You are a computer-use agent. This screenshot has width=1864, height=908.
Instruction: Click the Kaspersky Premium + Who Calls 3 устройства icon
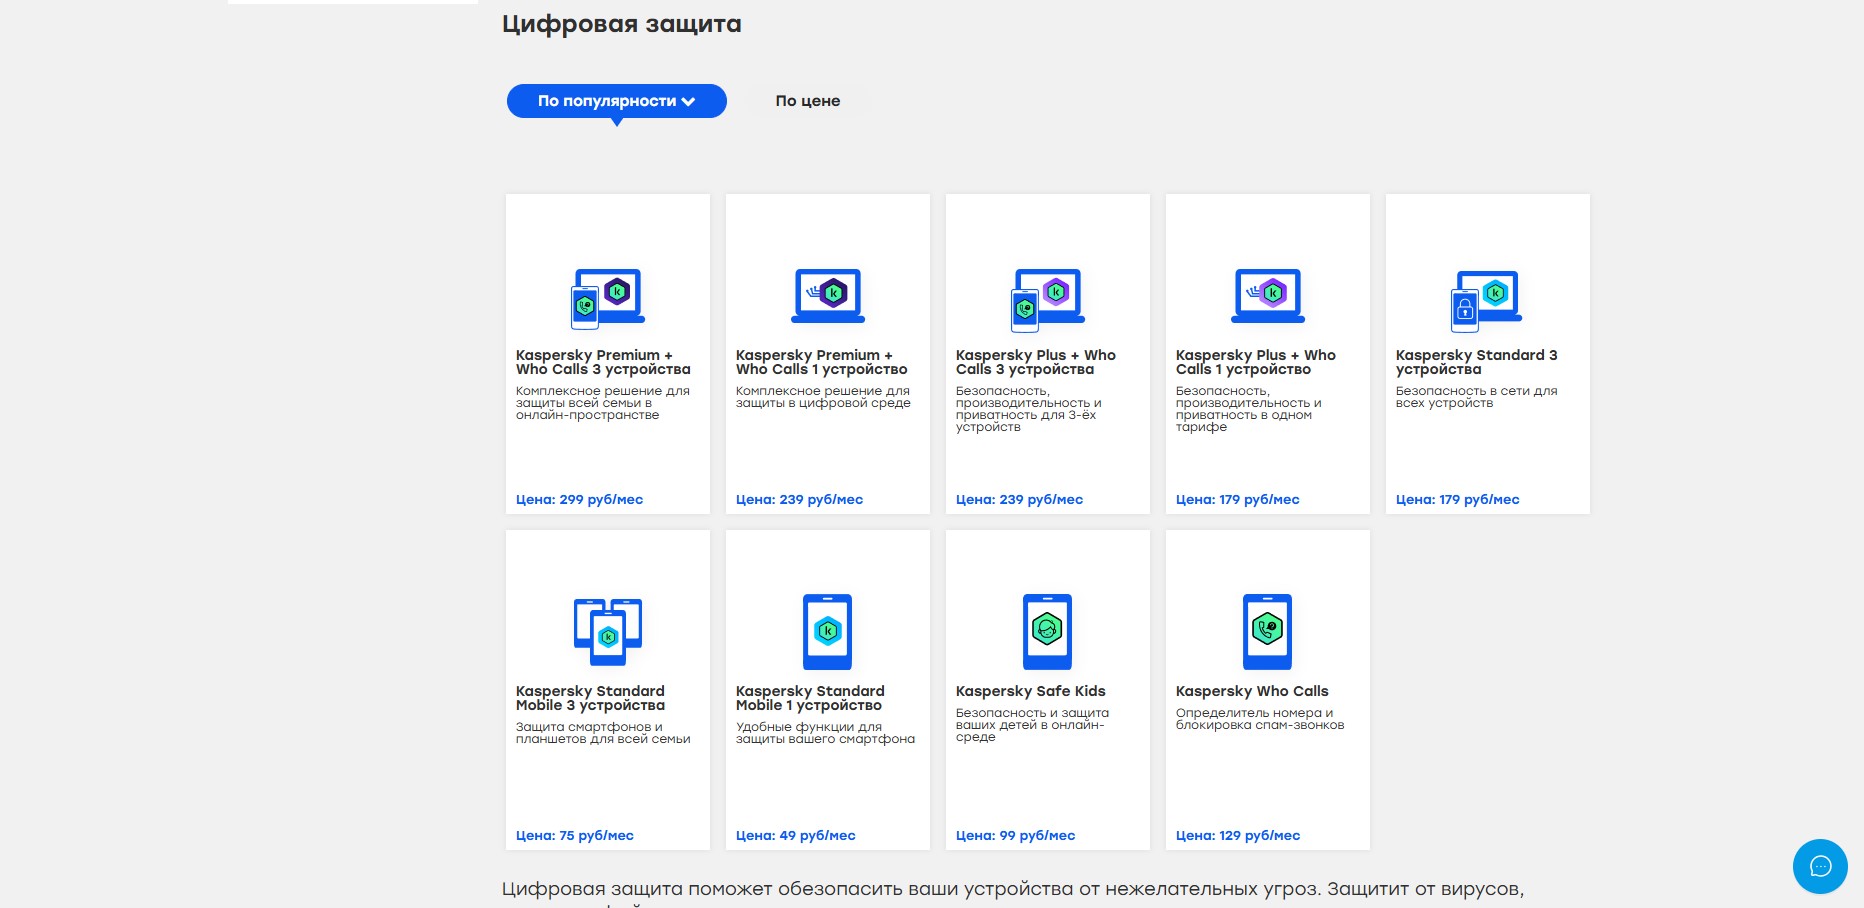[608, 298]
